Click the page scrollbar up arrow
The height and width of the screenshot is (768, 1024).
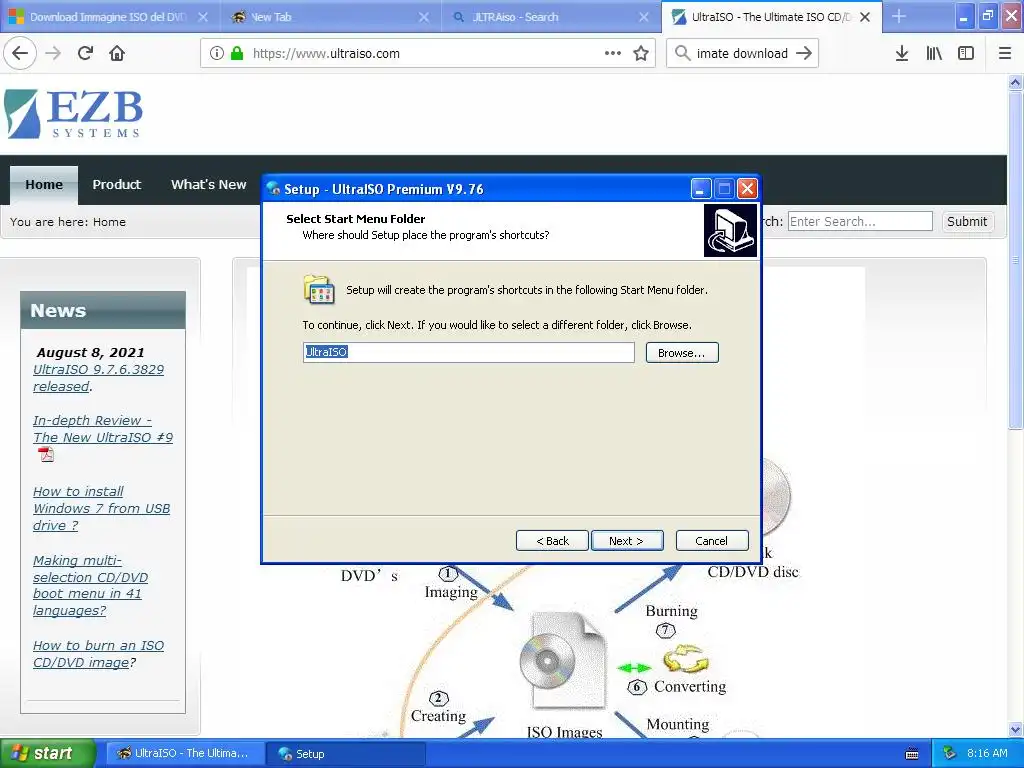(x=1015, y=82)
